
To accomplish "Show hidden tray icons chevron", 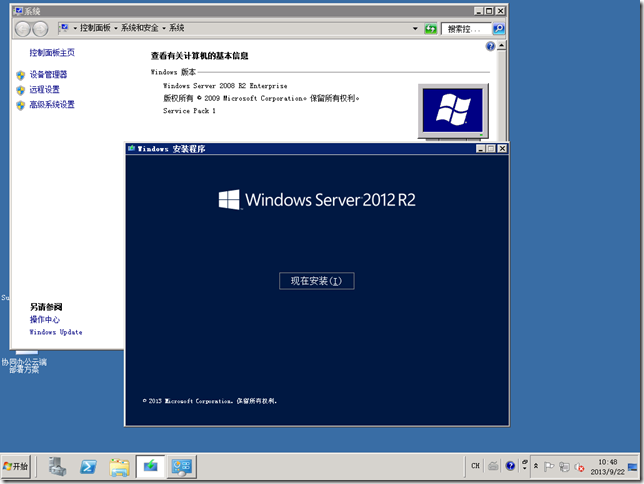I will 536,466.
